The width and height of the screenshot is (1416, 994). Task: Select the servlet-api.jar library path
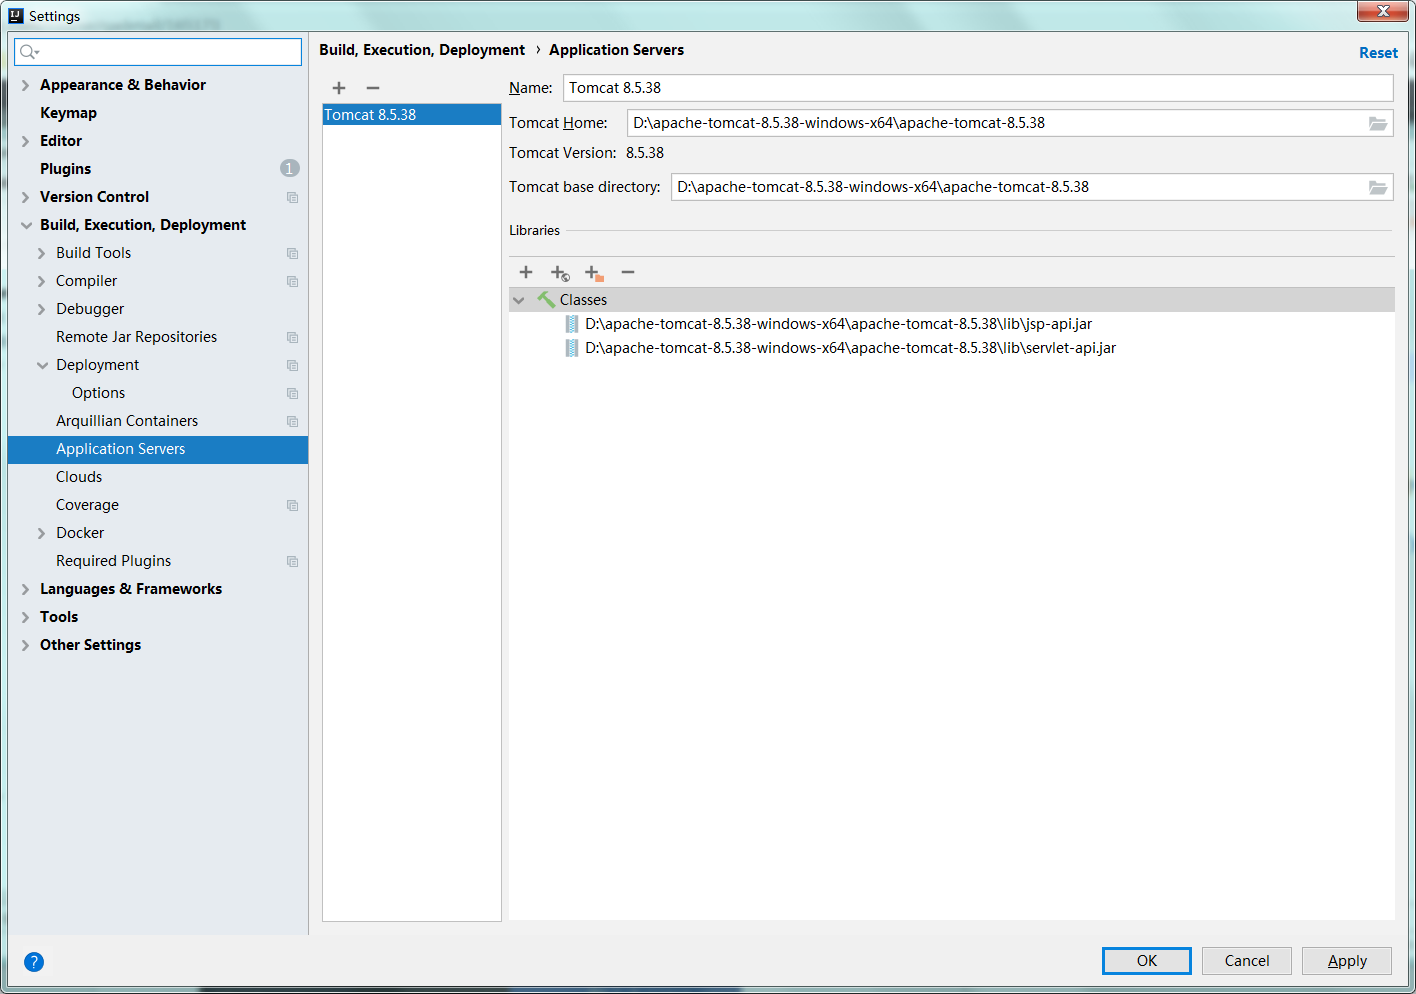850,348
